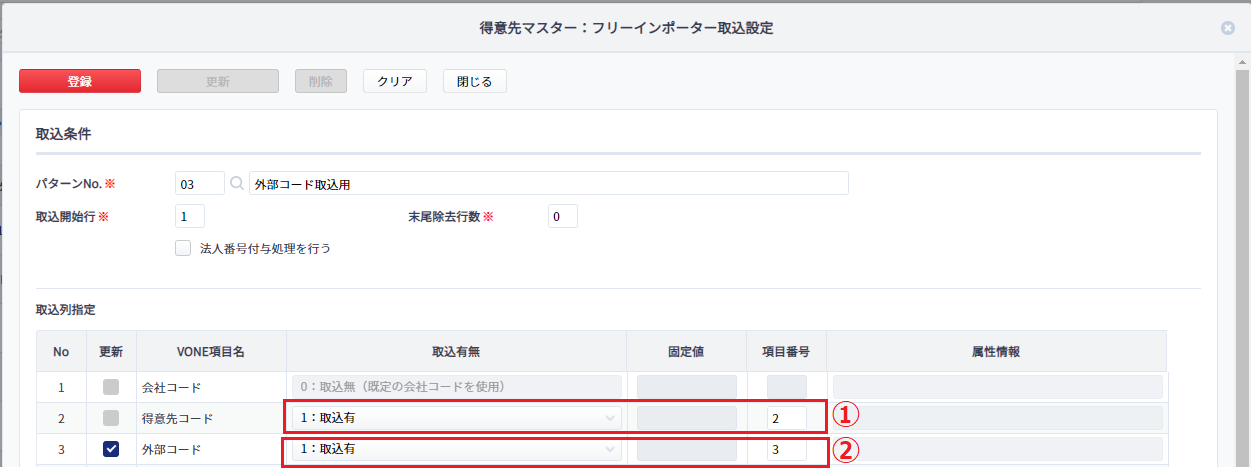1251x473 pixels.
Task: Click the 固定値 field in 会社コード row
Action: tap(687, 386)
